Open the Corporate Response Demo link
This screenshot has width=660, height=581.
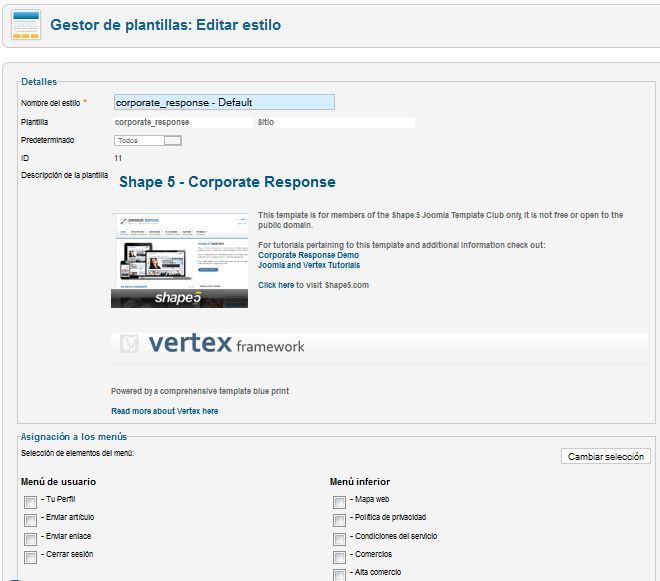[x=309, y=255]
